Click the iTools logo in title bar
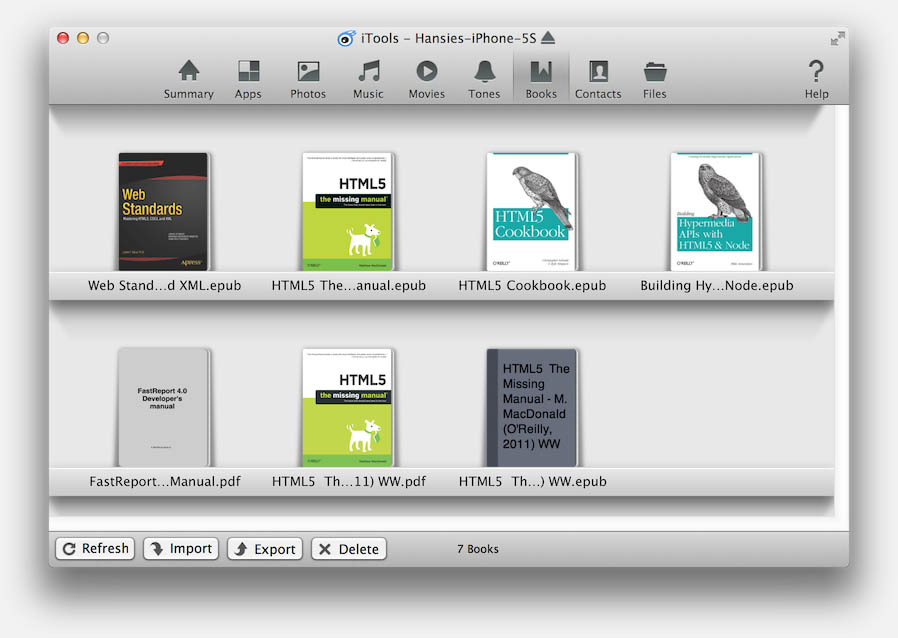Viewport: 898px width, 638px height. pyautogui.click(x=346, y=38)
